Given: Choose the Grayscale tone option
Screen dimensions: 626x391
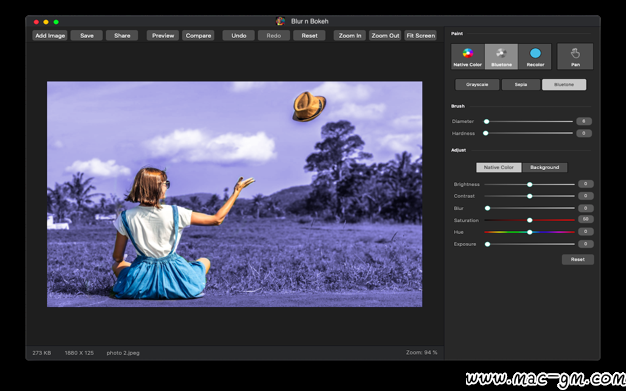Looking at the screenshot, I should pyautogui.click(x=477, y=85).
